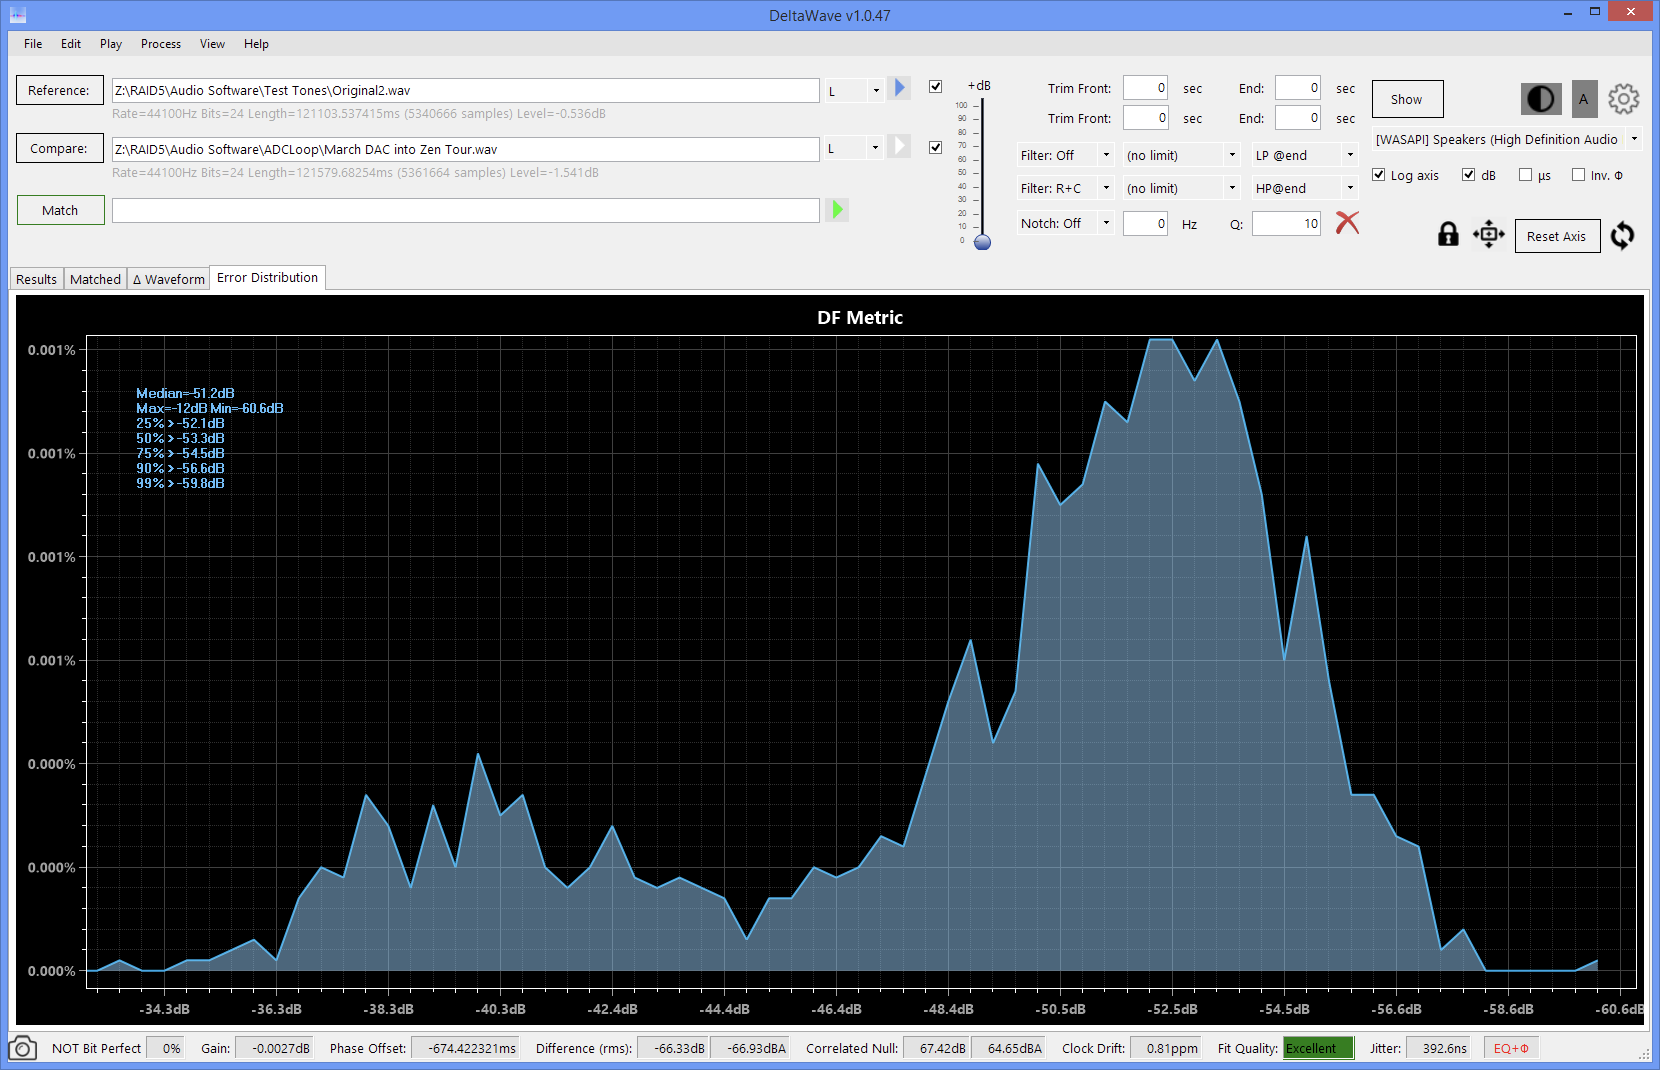Open the WASAPI Speakers output device dropdown
The width and height of the screenshot is (1660, 1070).
click(x=1507, y=139)
